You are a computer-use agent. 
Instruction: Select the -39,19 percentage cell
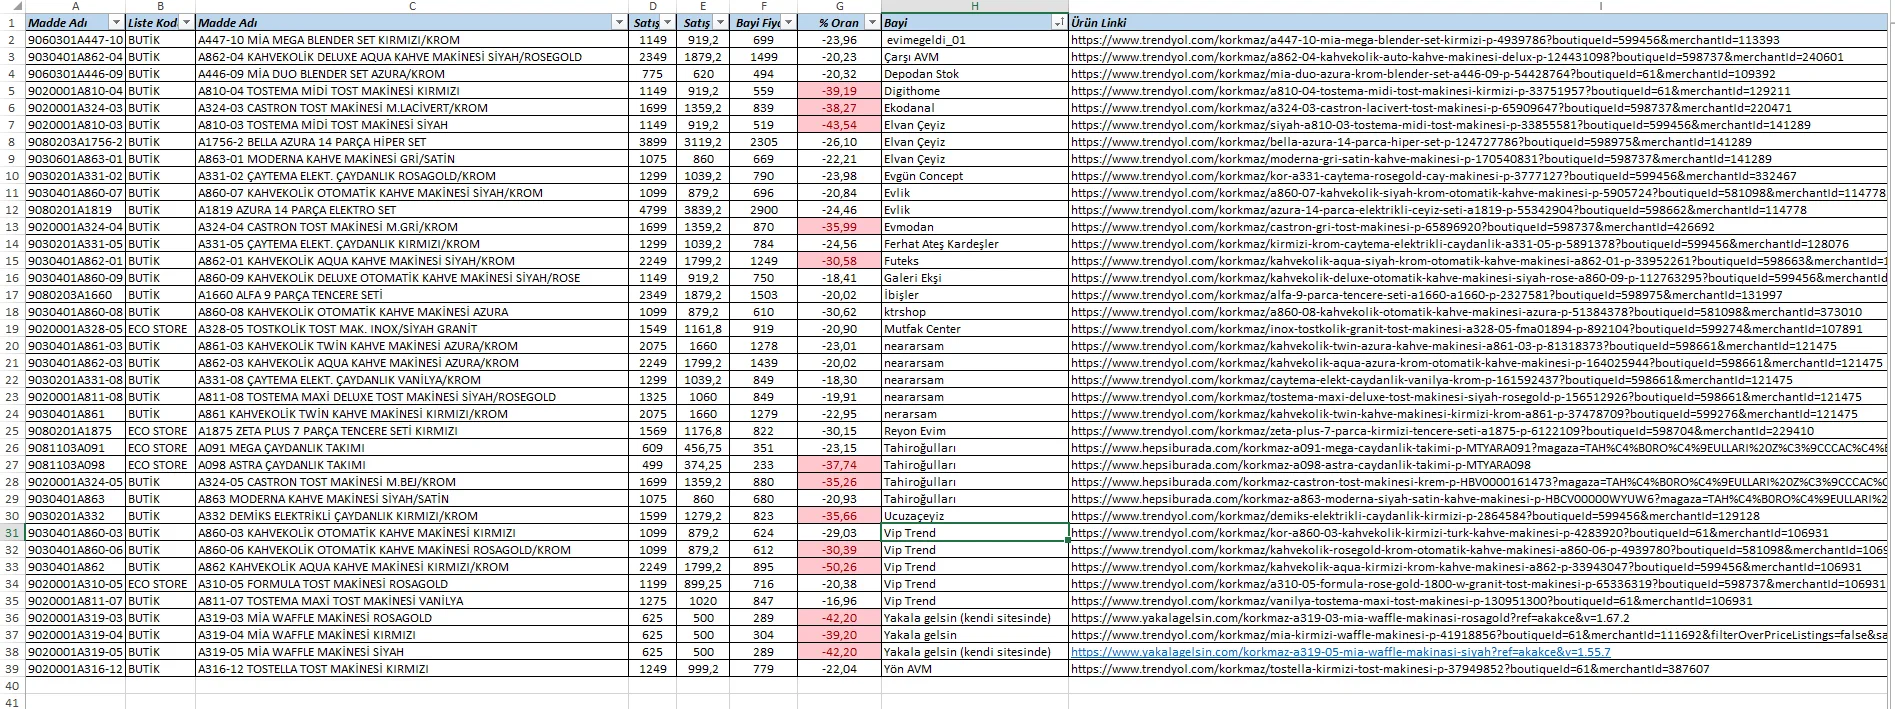tap(839, 91)
